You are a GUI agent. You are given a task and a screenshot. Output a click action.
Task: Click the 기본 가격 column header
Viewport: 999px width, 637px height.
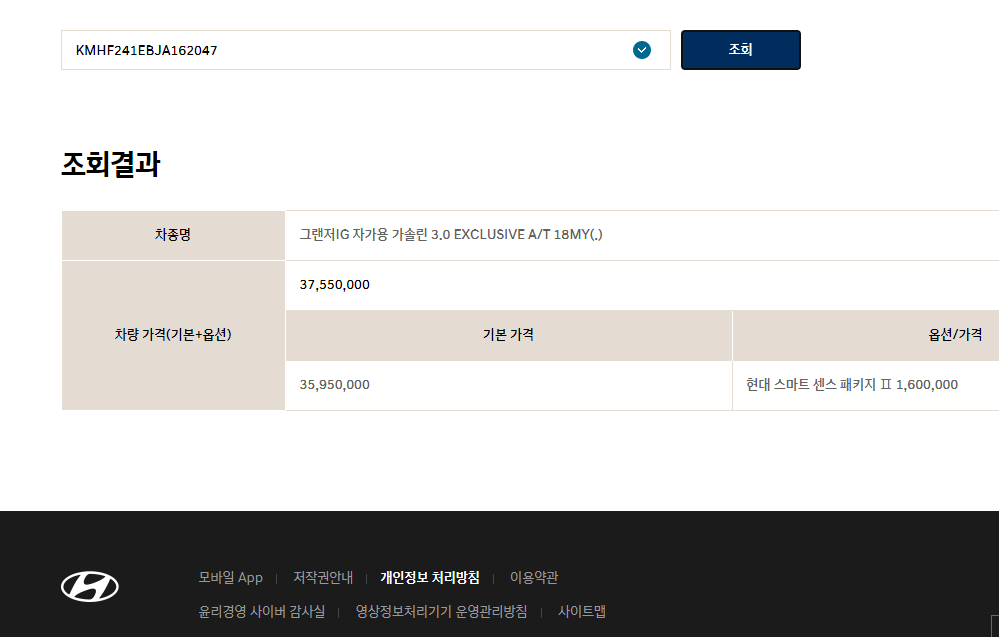[x=509, y=335]
